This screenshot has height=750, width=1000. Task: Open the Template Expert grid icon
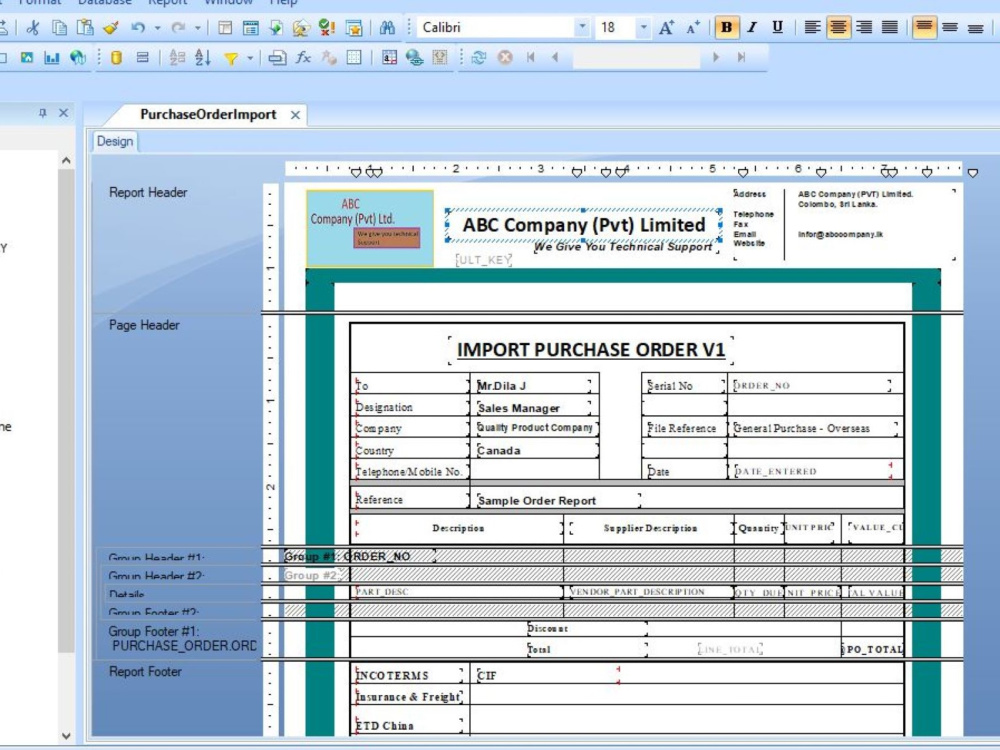[x=354, y=57]
